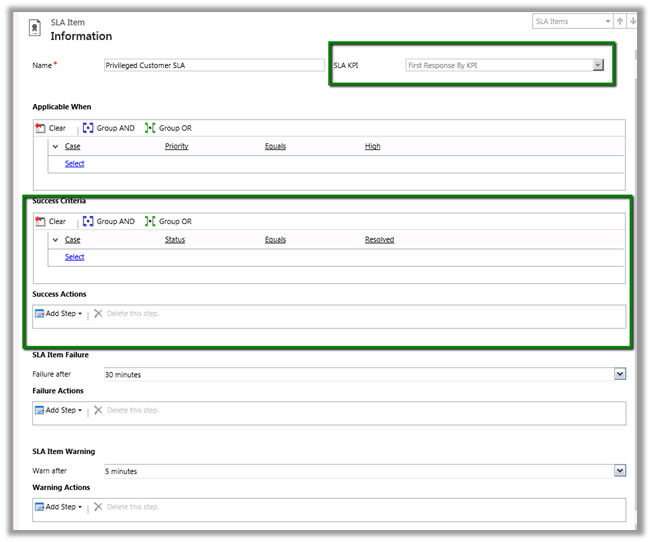Click Clear icon in Success Criteria section

tap(41, 221)
